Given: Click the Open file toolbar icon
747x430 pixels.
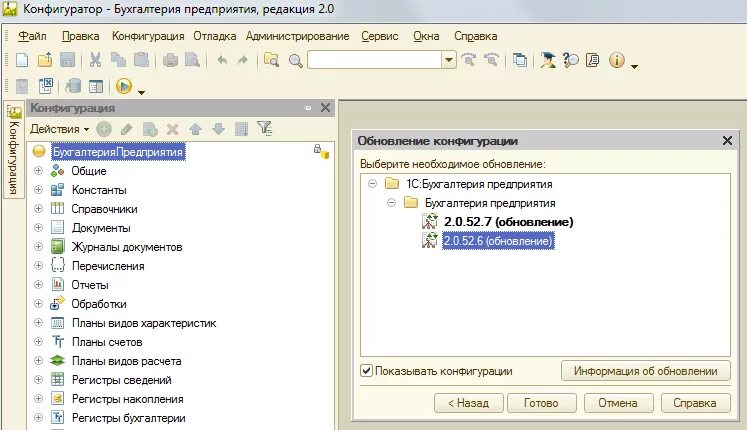Looking at the screenshot, I should coord(45,60).
